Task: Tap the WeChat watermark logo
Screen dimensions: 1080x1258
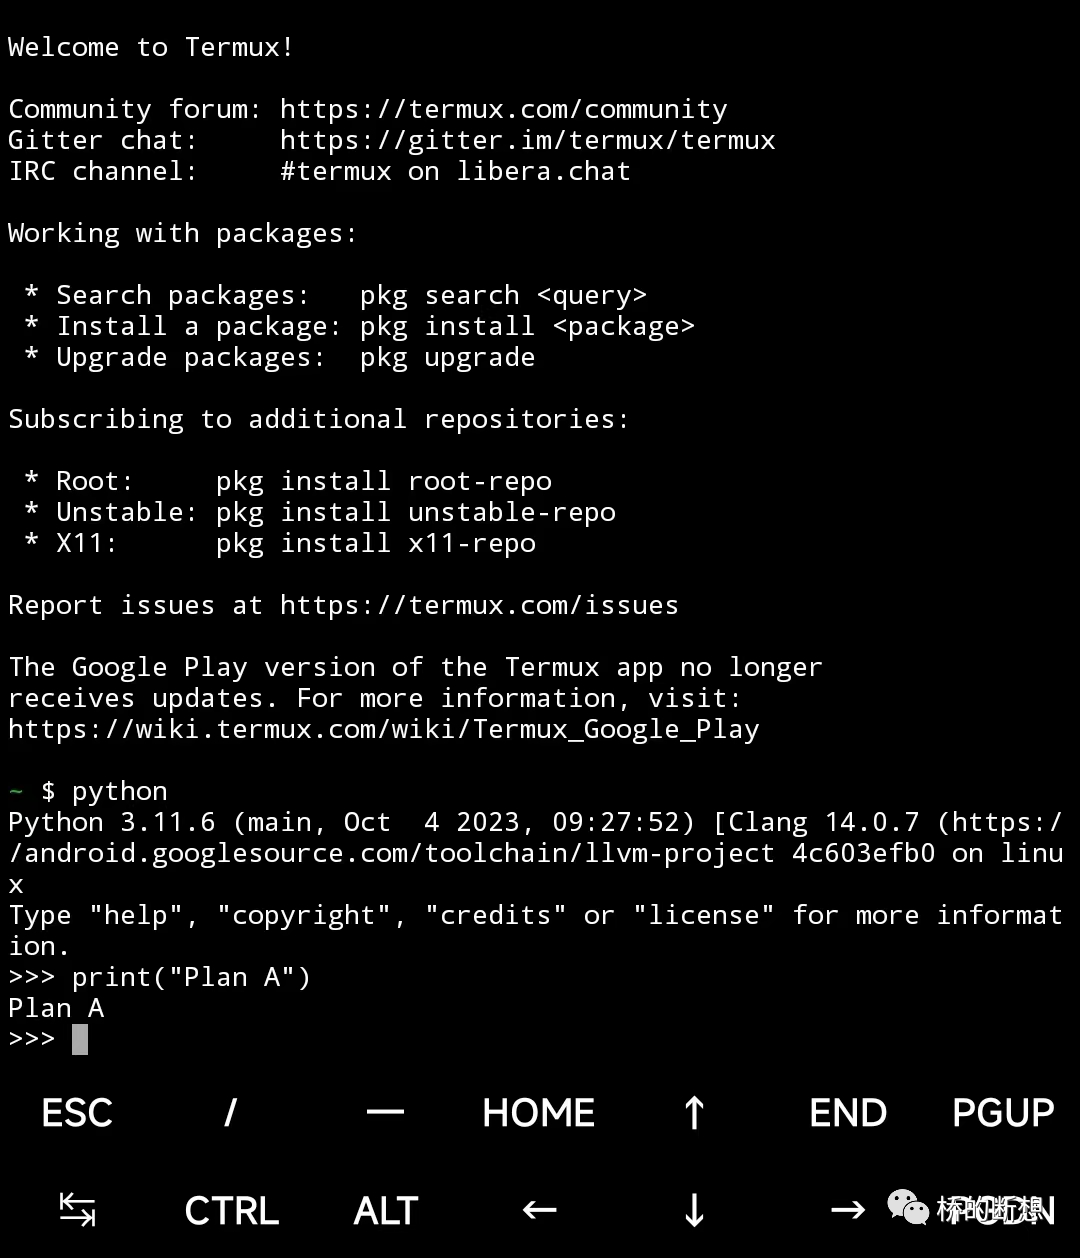Action: pos(908,1207)
